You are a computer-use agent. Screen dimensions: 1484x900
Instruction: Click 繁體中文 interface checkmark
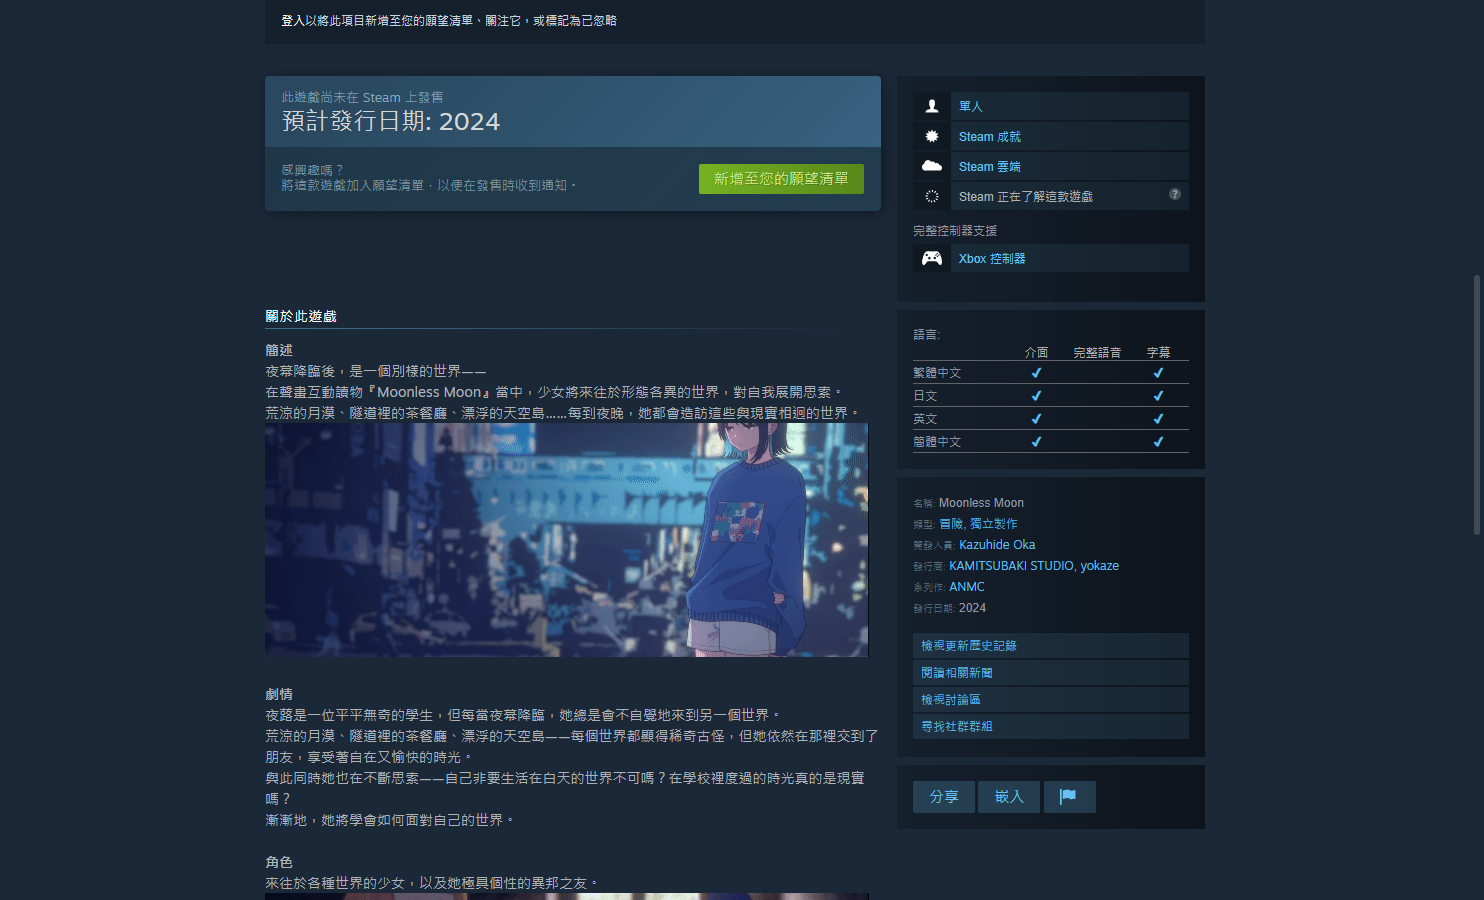(1036, 373)
